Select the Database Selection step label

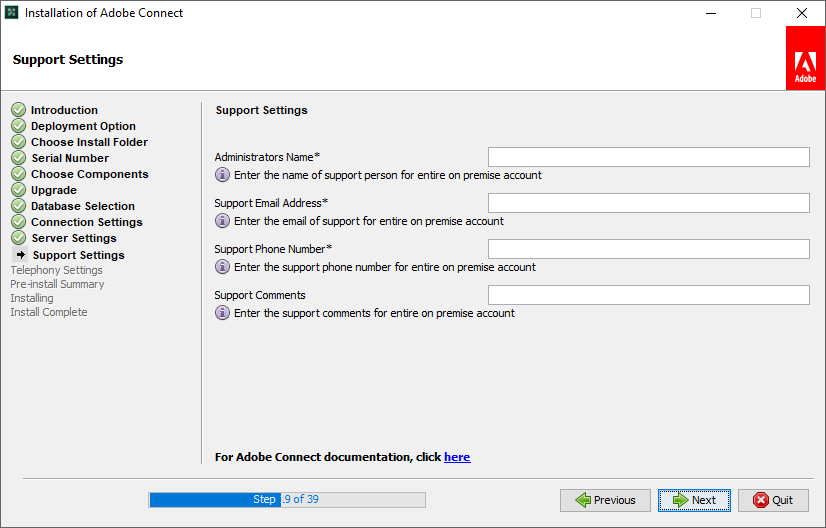[83, 206]
